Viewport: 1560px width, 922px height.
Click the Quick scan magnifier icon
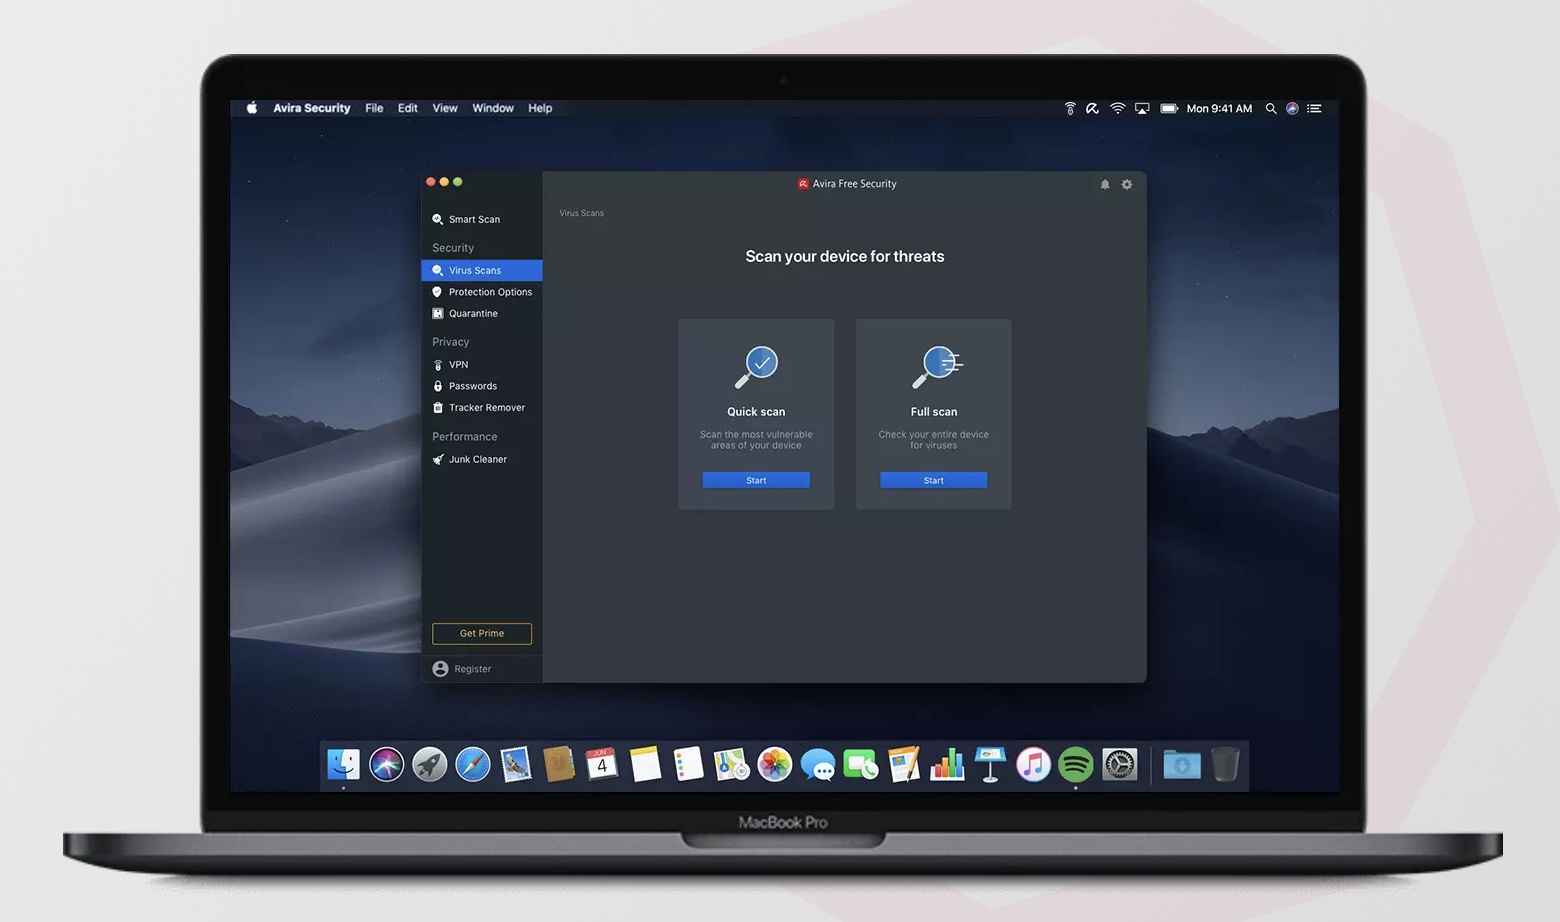(x=756, y=367)
